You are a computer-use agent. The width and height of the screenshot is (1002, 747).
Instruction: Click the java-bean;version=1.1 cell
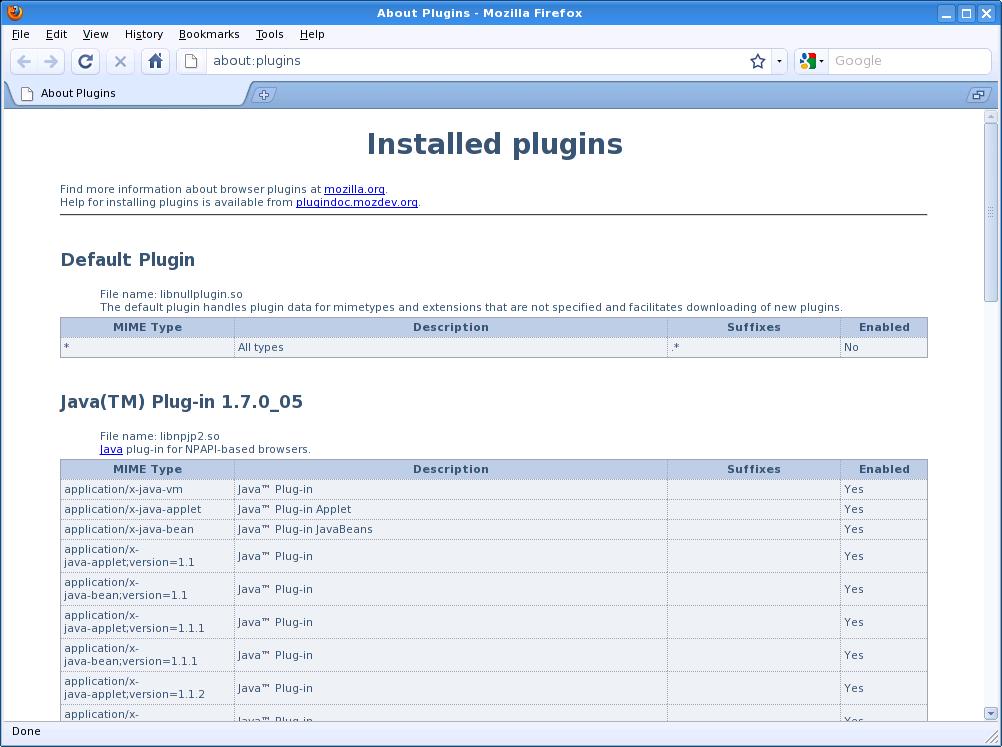(148, 589)
